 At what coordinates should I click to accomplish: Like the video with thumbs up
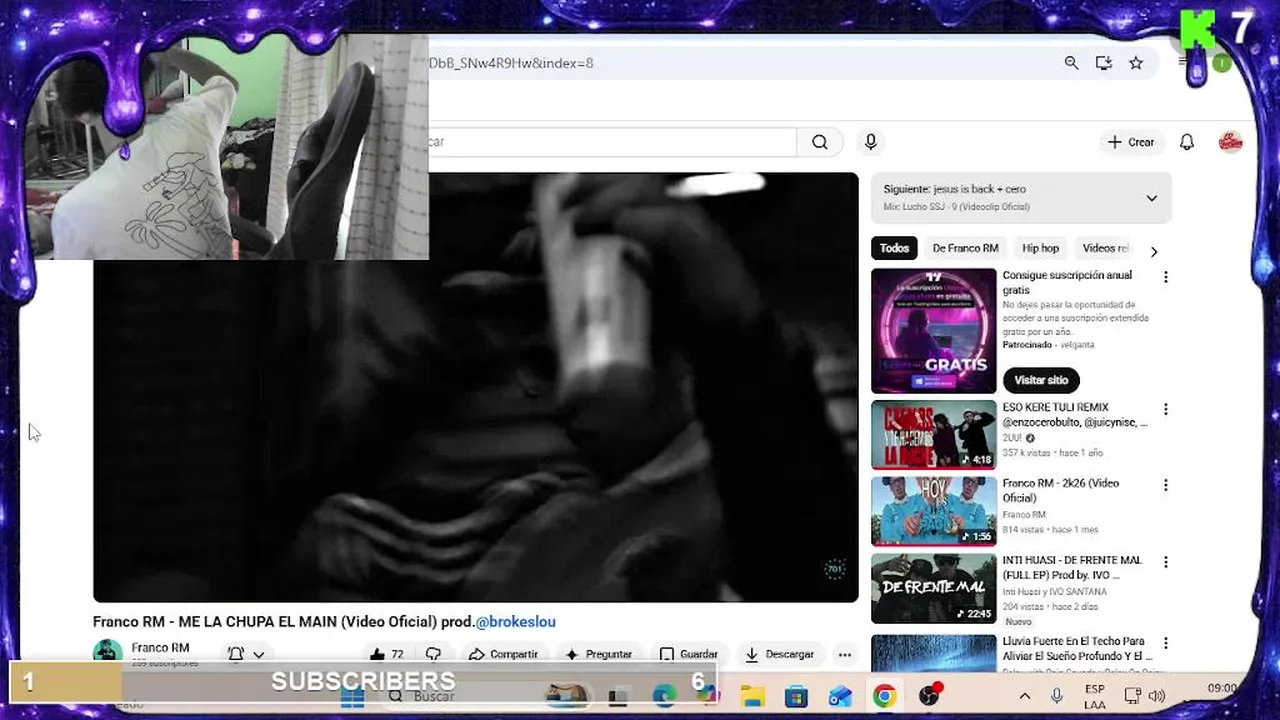(386, 654)
